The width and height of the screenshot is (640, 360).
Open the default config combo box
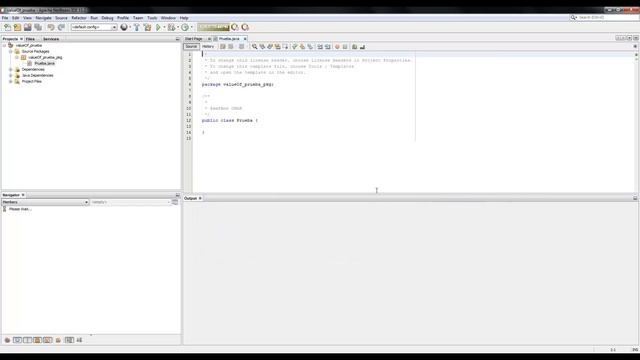[x=94, y=27]
